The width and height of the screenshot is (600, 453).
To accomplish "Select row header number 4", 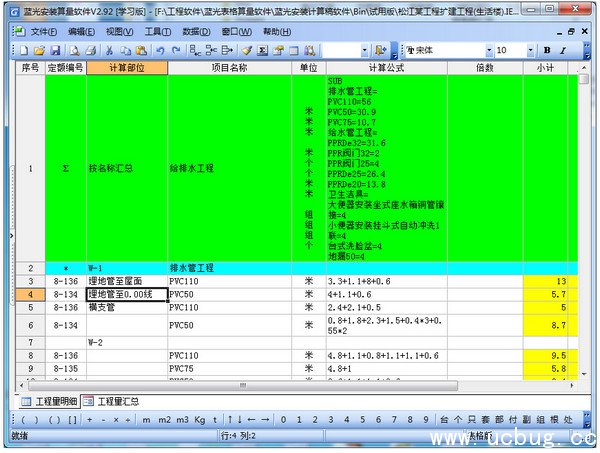I will click(30, 295).
